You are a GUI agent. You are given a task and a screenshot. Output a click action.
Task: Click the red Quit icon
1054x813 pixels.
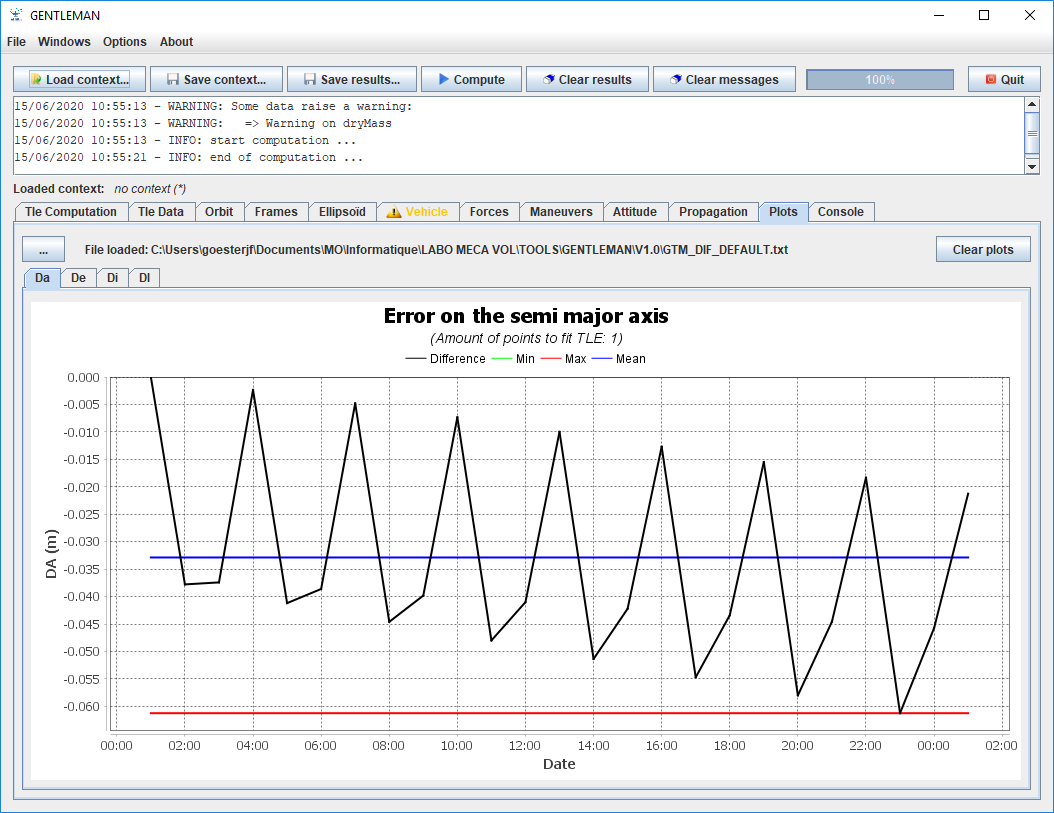tap(990, 80)
